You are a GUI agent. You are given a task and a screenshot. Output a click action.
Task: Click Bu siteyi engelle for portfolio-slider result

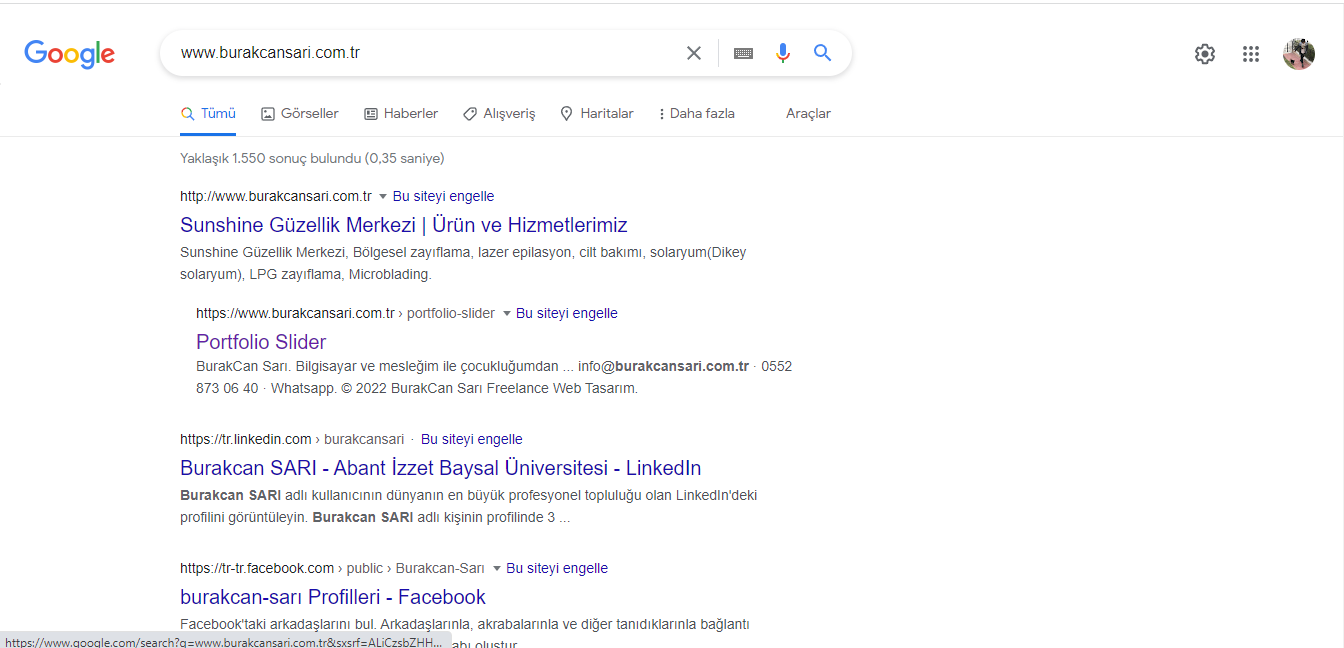(x=567, y=313)
